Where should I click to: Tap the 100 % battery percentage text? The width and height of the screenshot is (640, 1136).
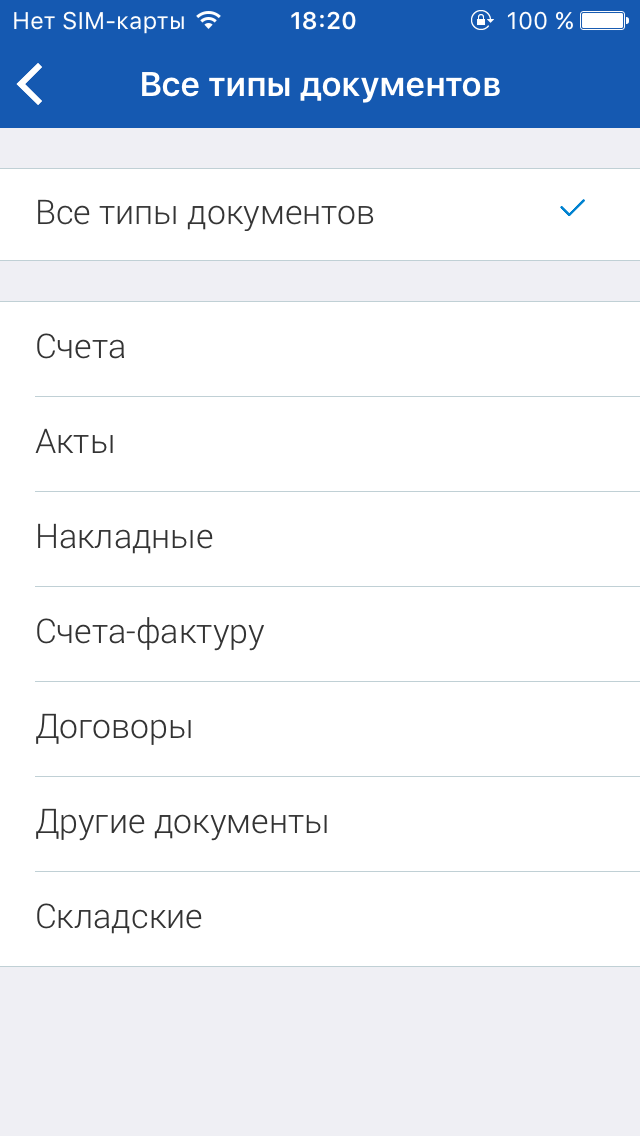[540, 21]
